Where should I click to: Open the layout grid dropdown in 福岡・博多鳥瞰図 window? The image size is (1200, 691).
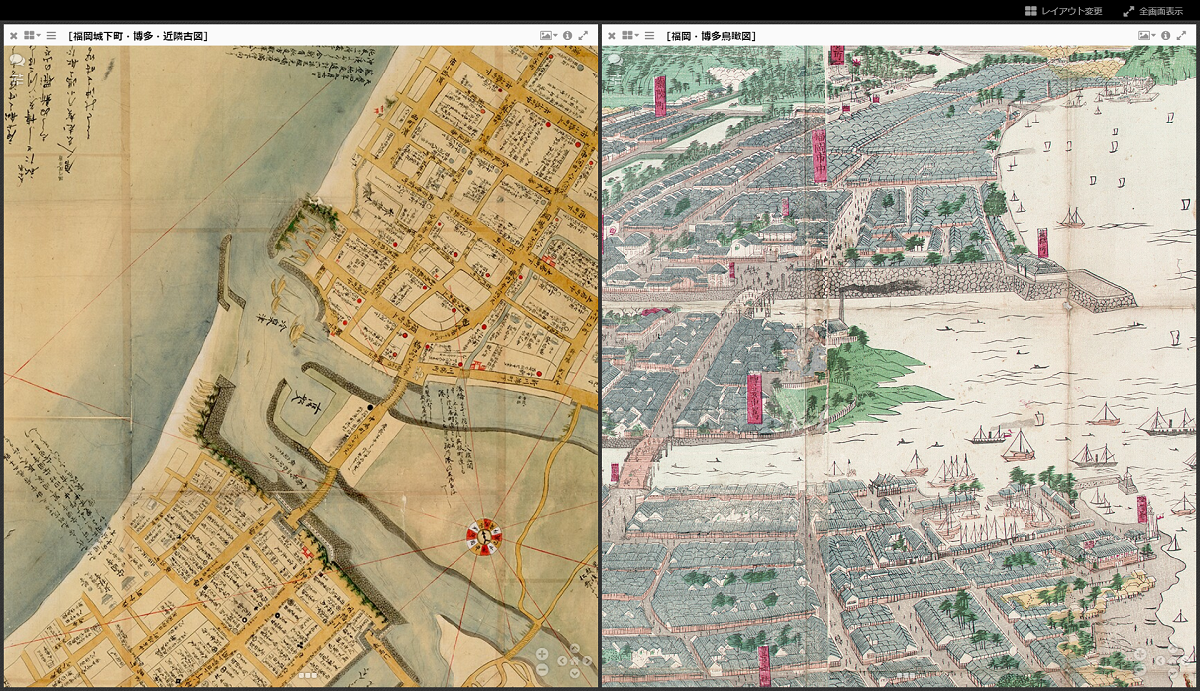pos(630,36)
